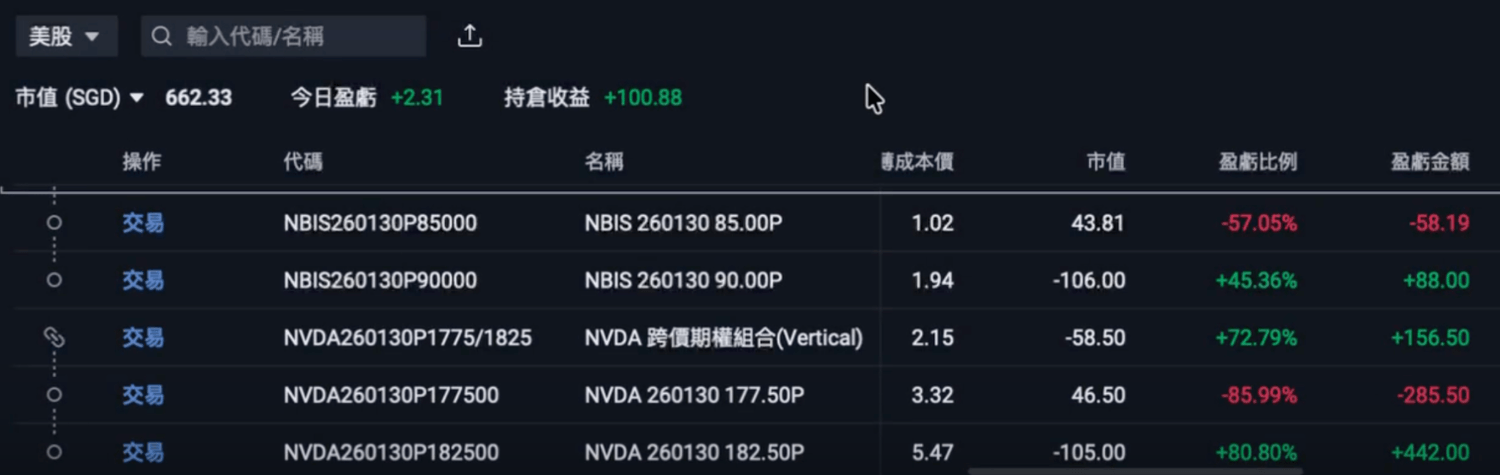Sort by 盈虧金額 column header
1500x475 pixels.
[1430, 162]
